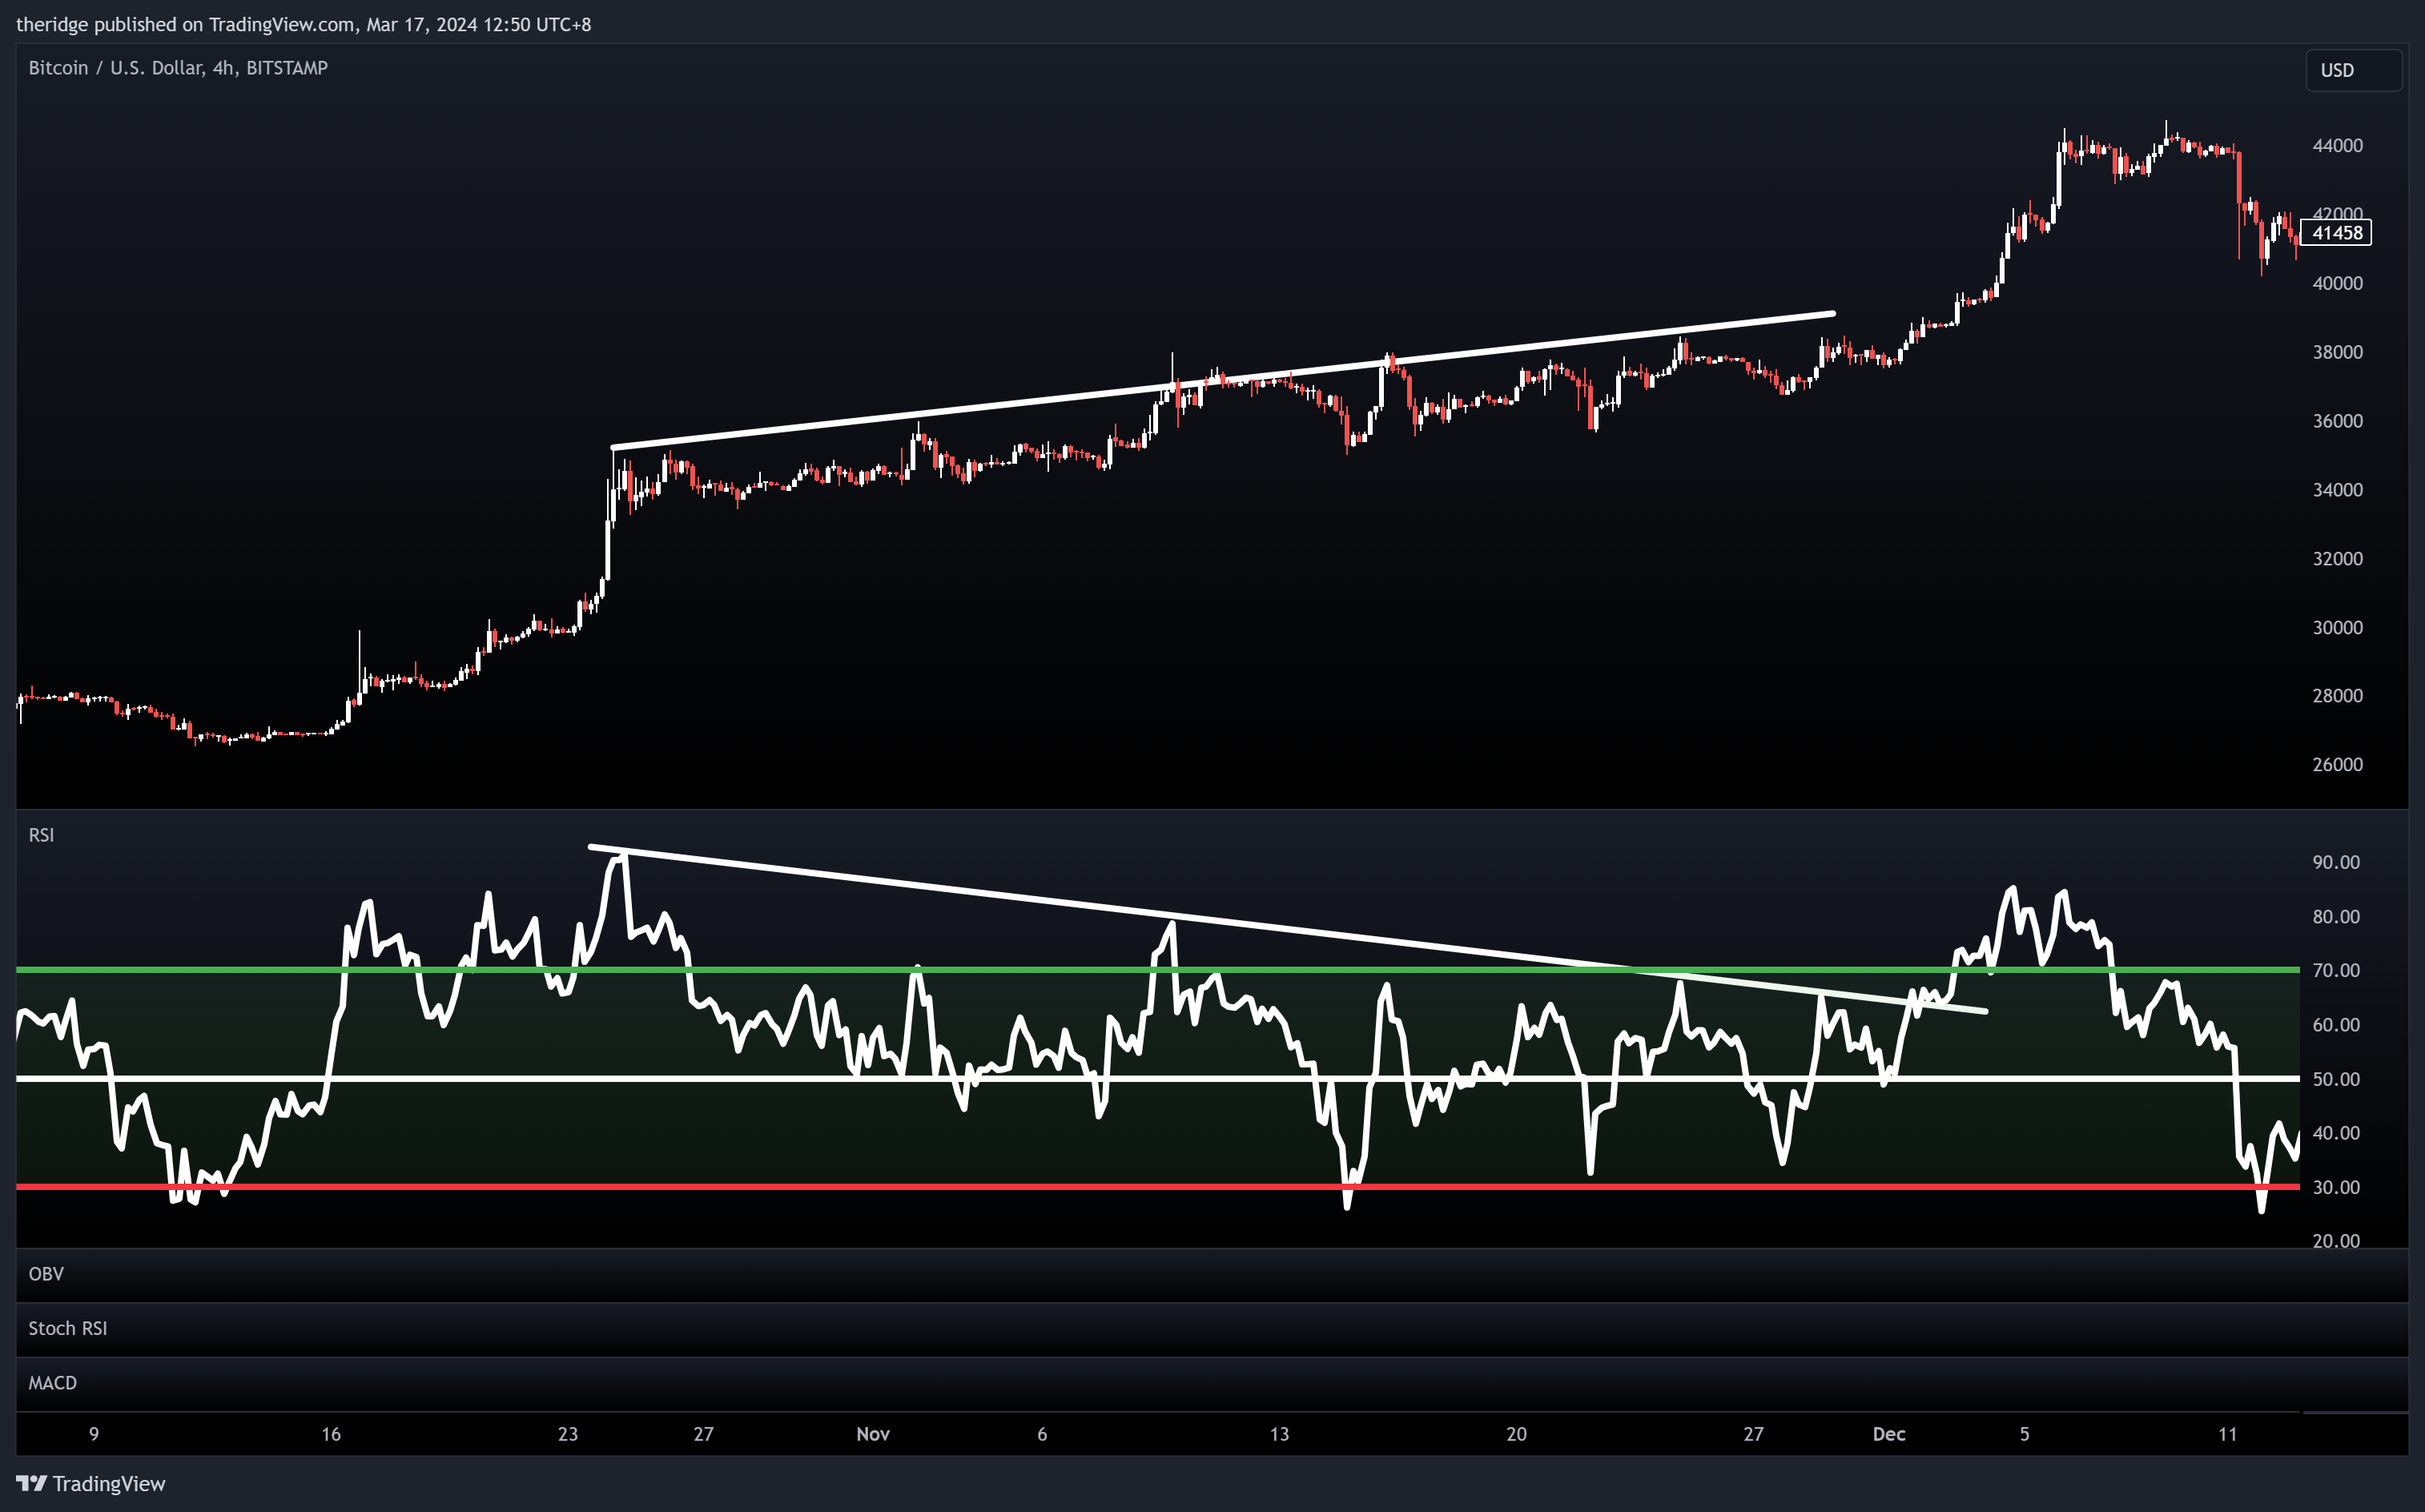2425x1512 pixels.
Task: Click the TradingView wordmark at bottom left
Action: (x=109, y=1484)
